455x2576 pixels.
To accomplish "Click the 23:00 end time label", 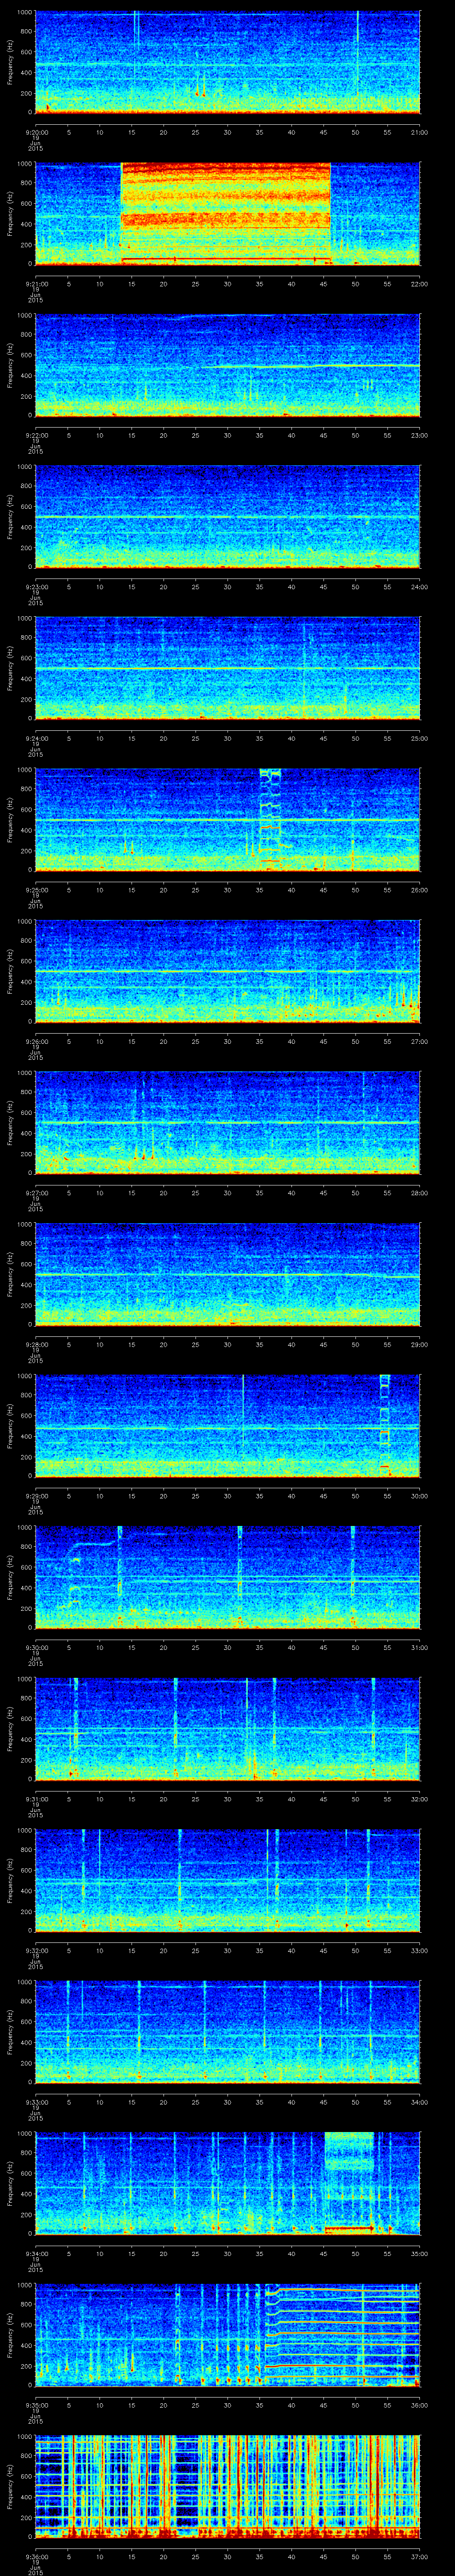I will coord(419,435).
